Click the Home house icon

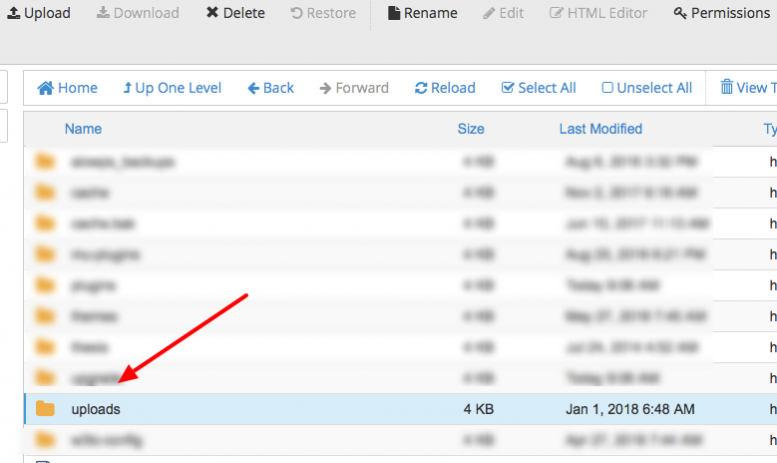pyautogui.click(x=46, y=88)
